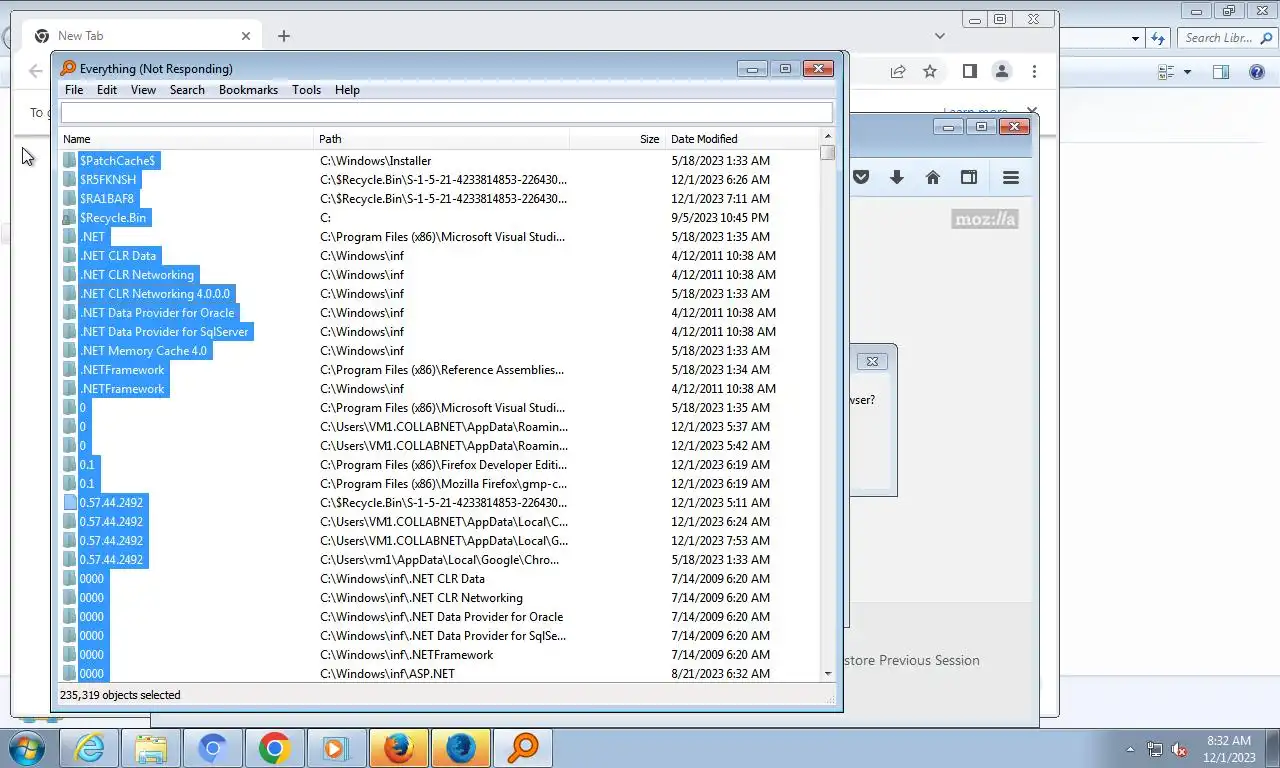Screen dimensions: 1280x768
Task: Close the Chrome New Tab tab
Action: pos(246,36)
